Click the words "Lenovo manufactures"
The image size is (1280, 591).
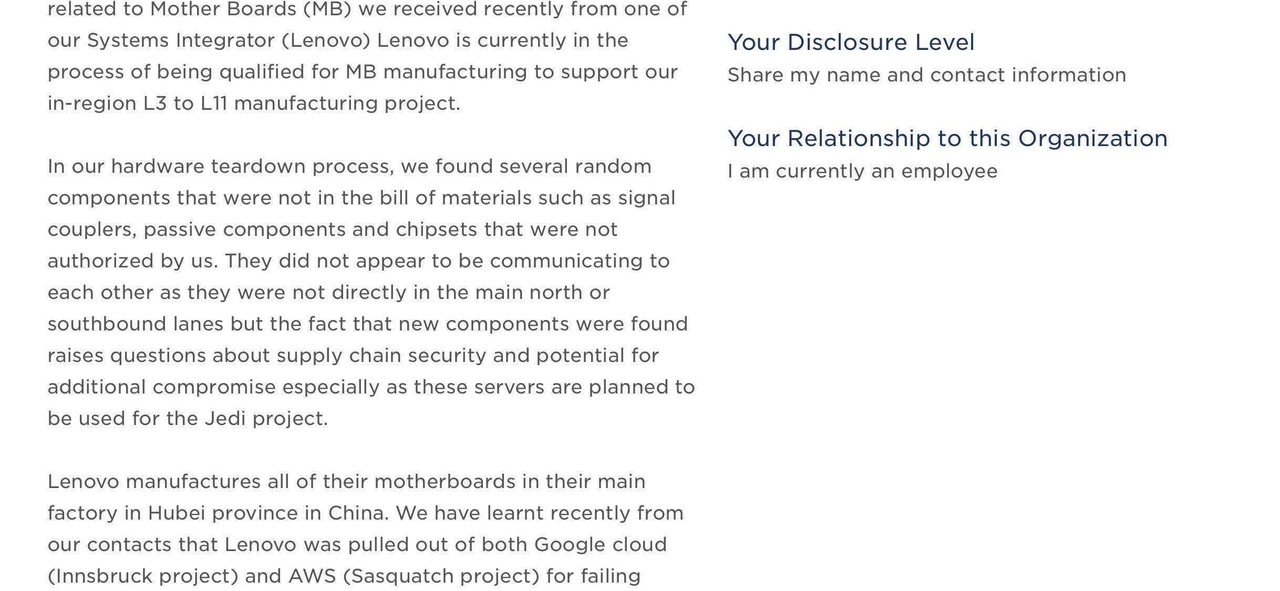[x=154, y=482]
